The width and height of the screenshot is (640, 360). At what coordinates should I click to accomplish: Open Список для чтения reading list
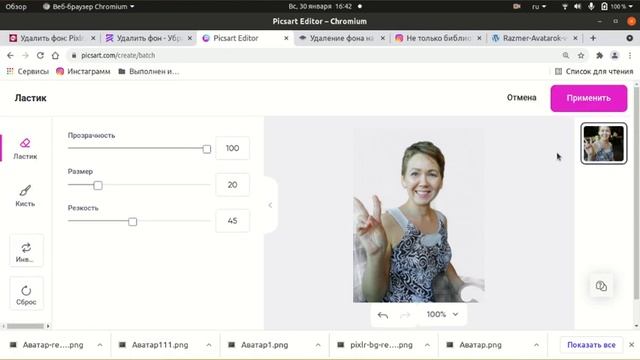(x=594, y=71)
